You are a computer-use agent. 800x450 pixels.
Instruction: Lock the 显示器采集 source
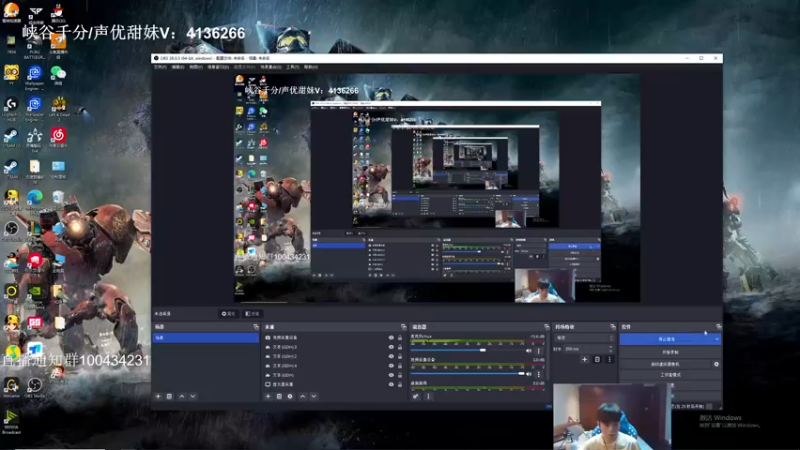[400, 384]
